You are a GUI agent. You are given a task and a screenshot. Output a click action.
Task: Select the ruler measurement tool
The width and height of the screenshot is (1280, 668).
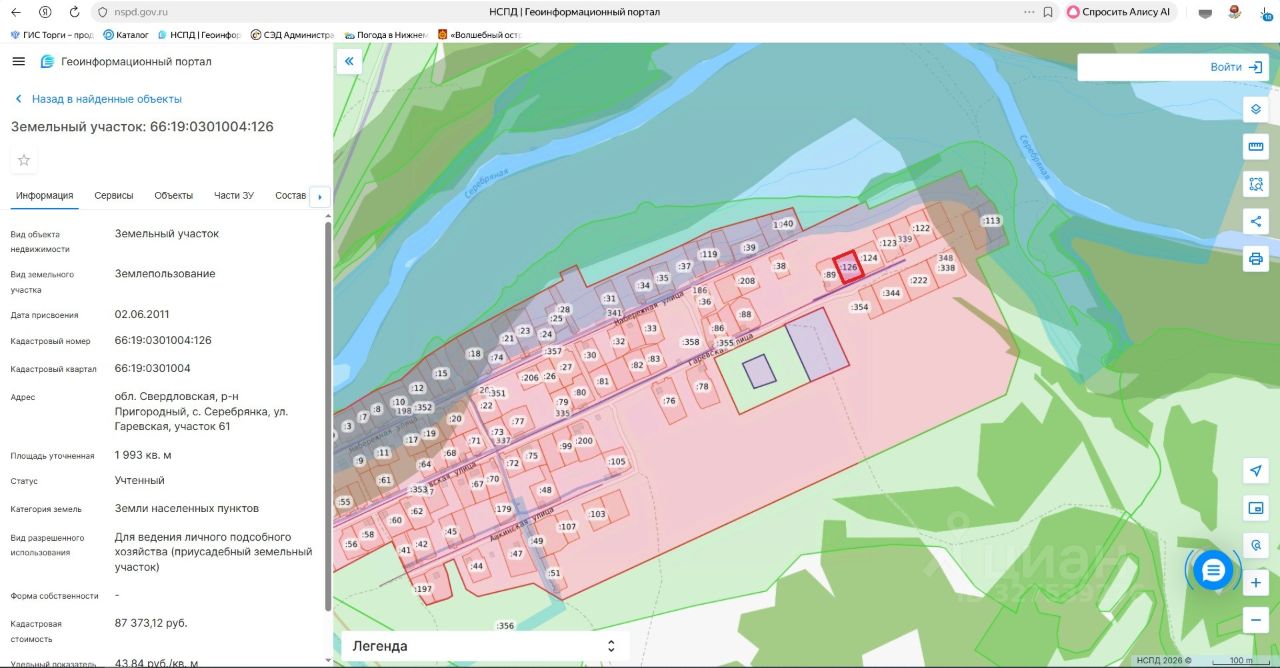coord(1256,147)
